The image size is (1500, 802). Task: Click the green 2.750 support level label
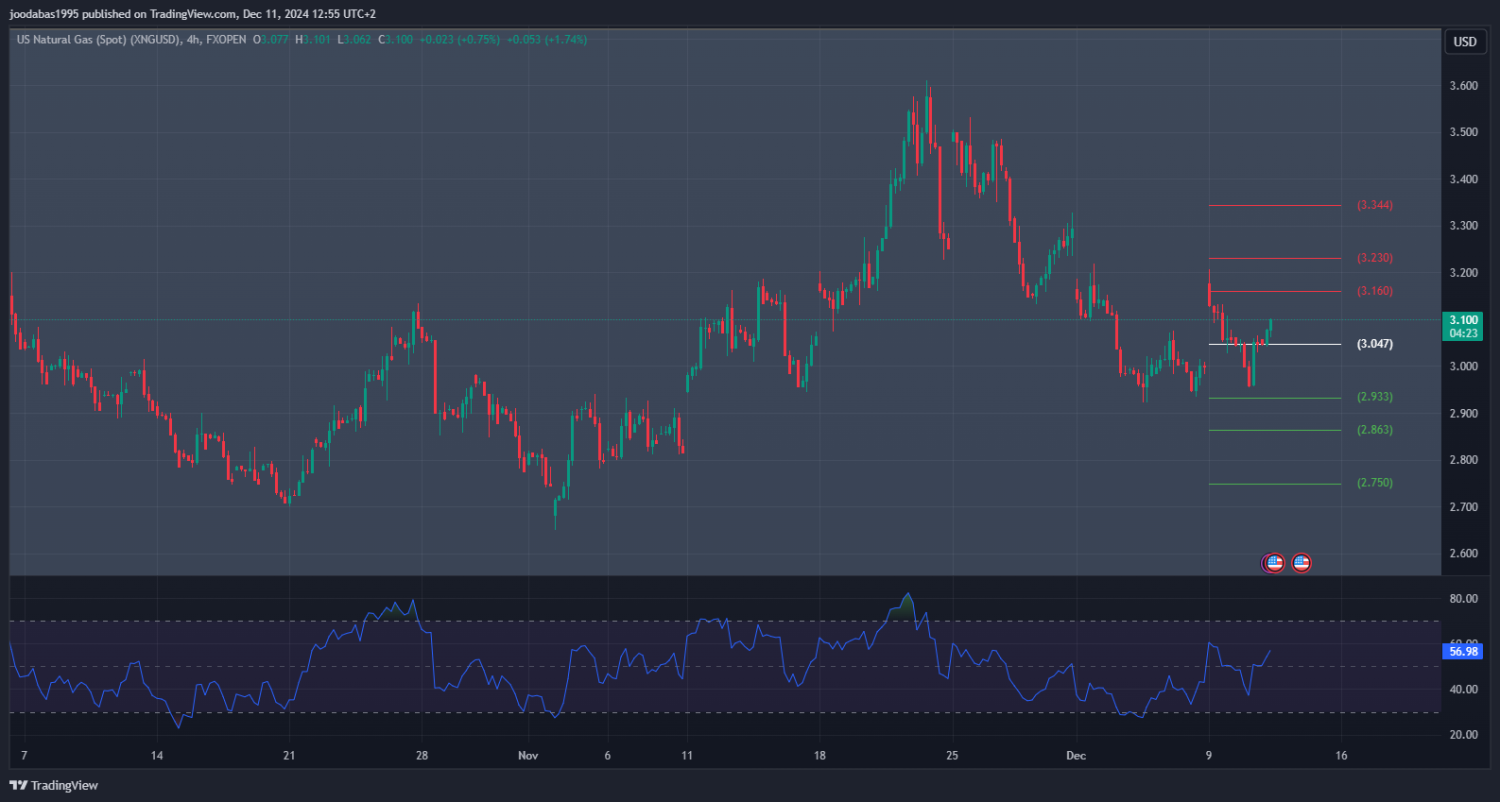pyautogui.click(x=1374, y=483)
